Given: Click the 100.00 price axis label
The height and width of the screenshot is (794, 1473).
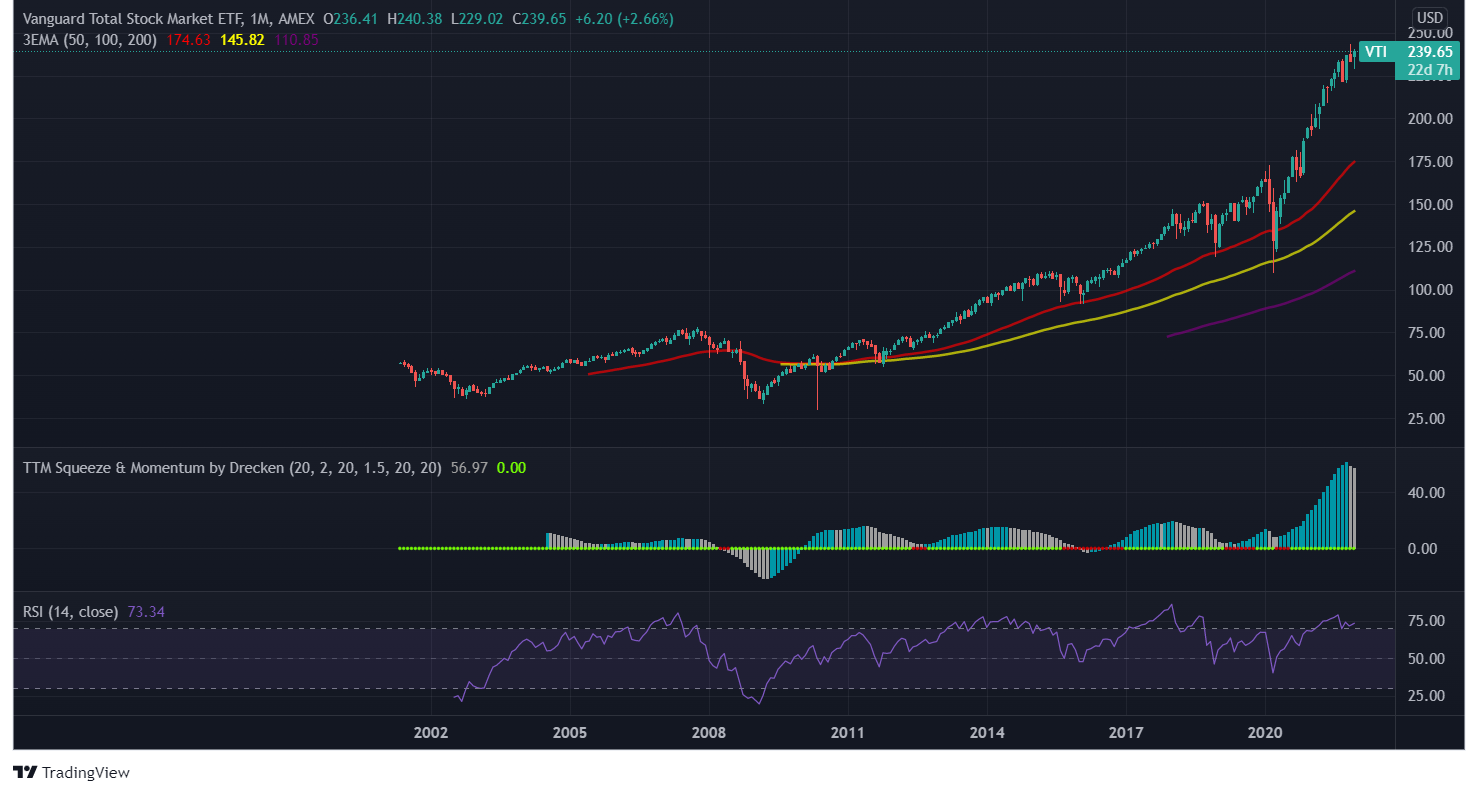Looking at the screenshot, I should (x=1430, y=290).
